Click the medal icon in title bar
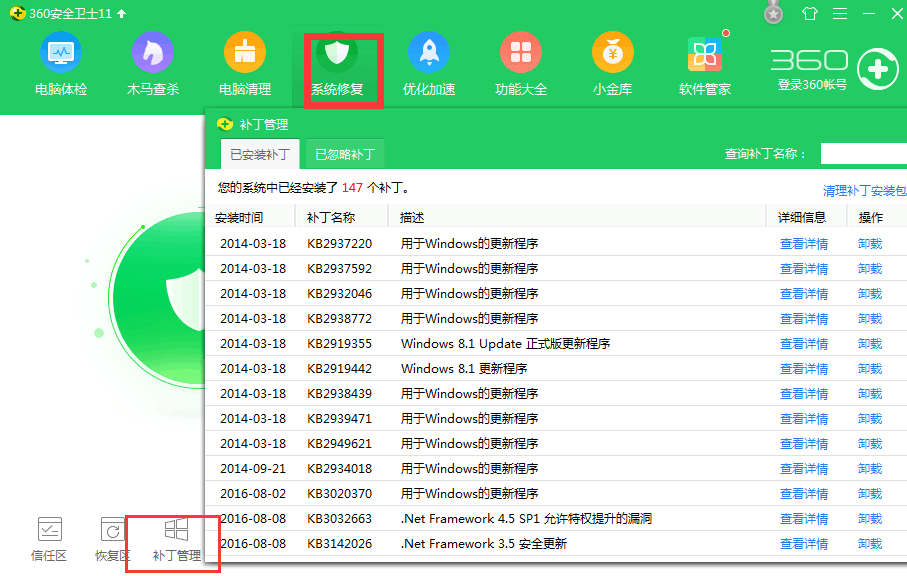The width and height of the screenshot is (907, 576). (773, 13)
